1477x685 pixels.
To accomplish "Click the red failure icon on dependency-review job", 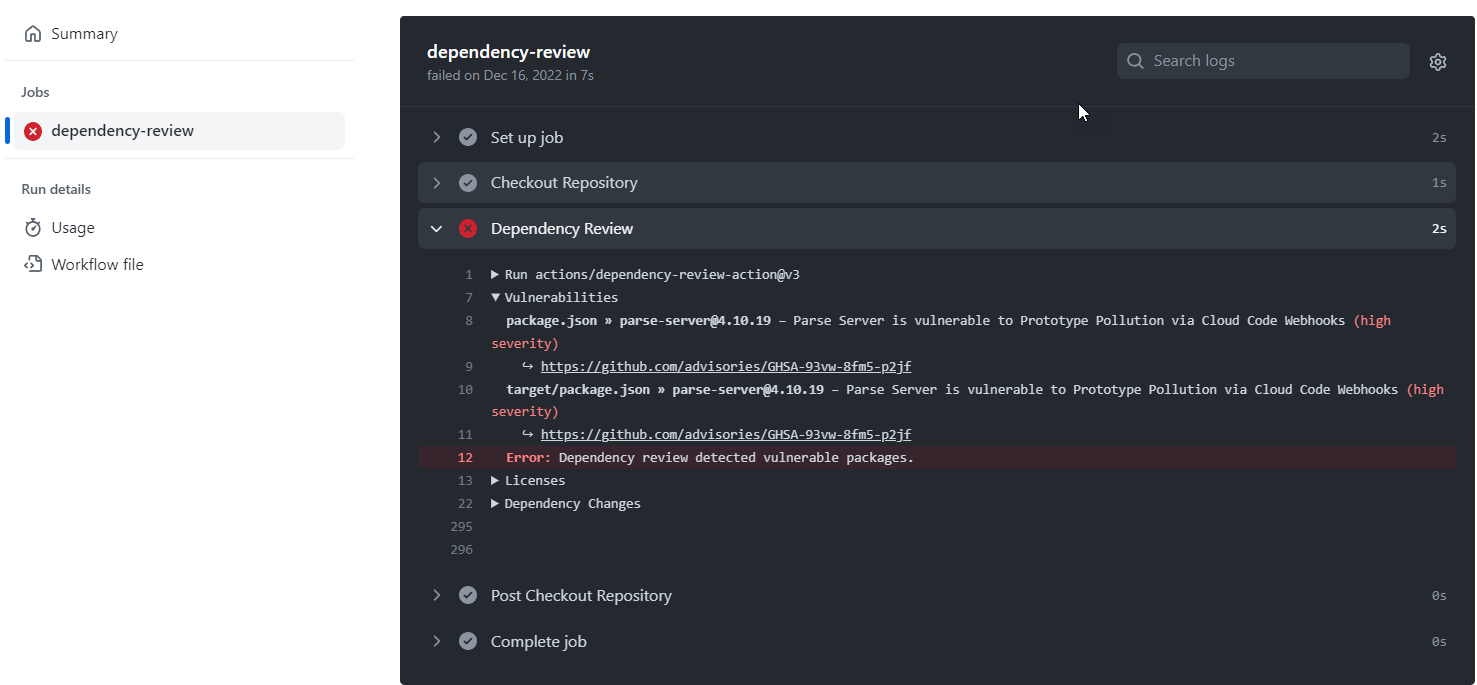I will click(x=32, y=130).
